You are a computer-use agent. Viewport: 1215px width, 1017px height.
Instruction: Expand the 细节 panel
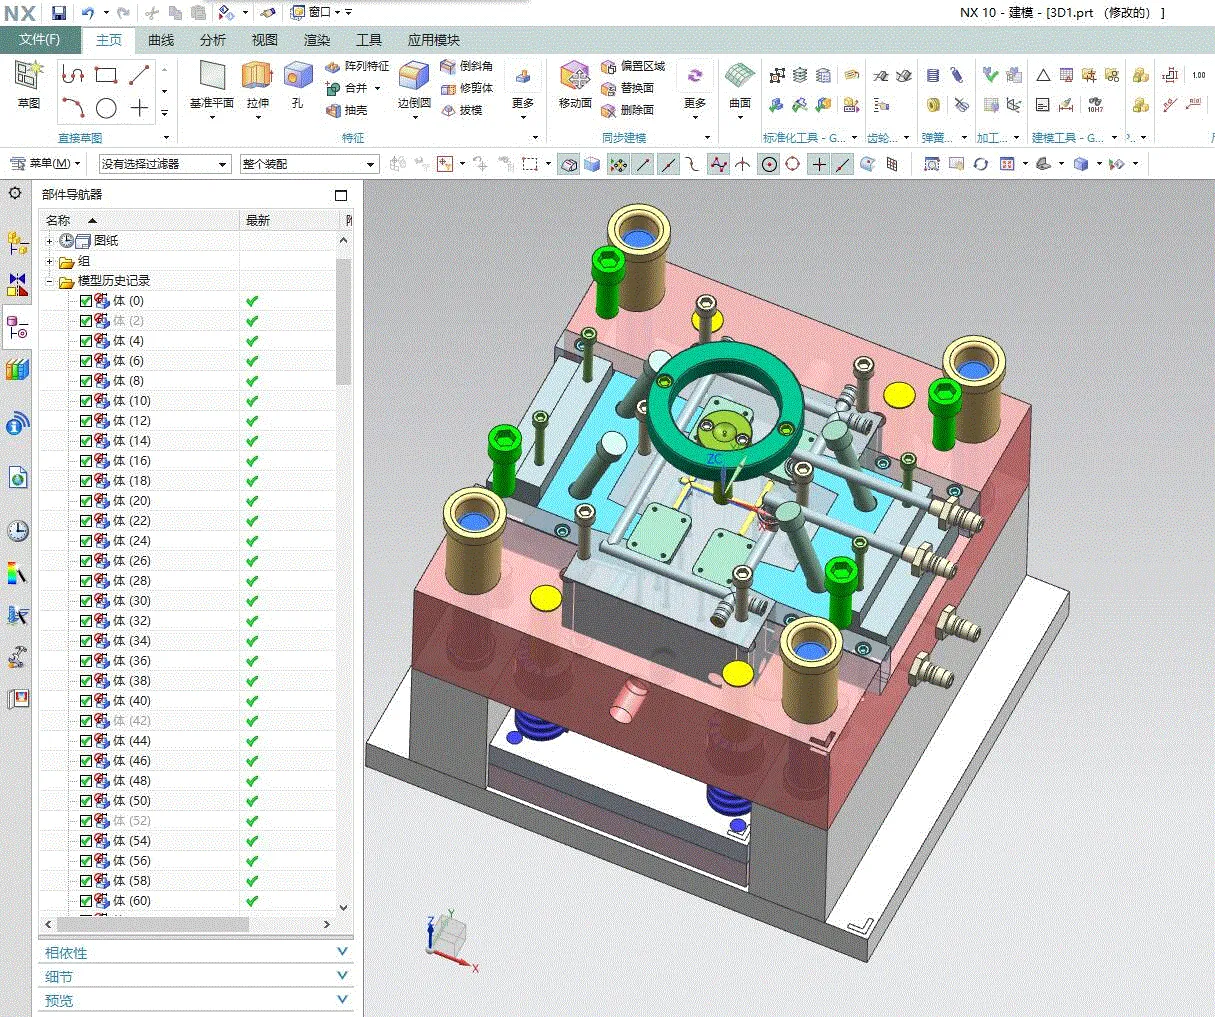click(196, 976)
